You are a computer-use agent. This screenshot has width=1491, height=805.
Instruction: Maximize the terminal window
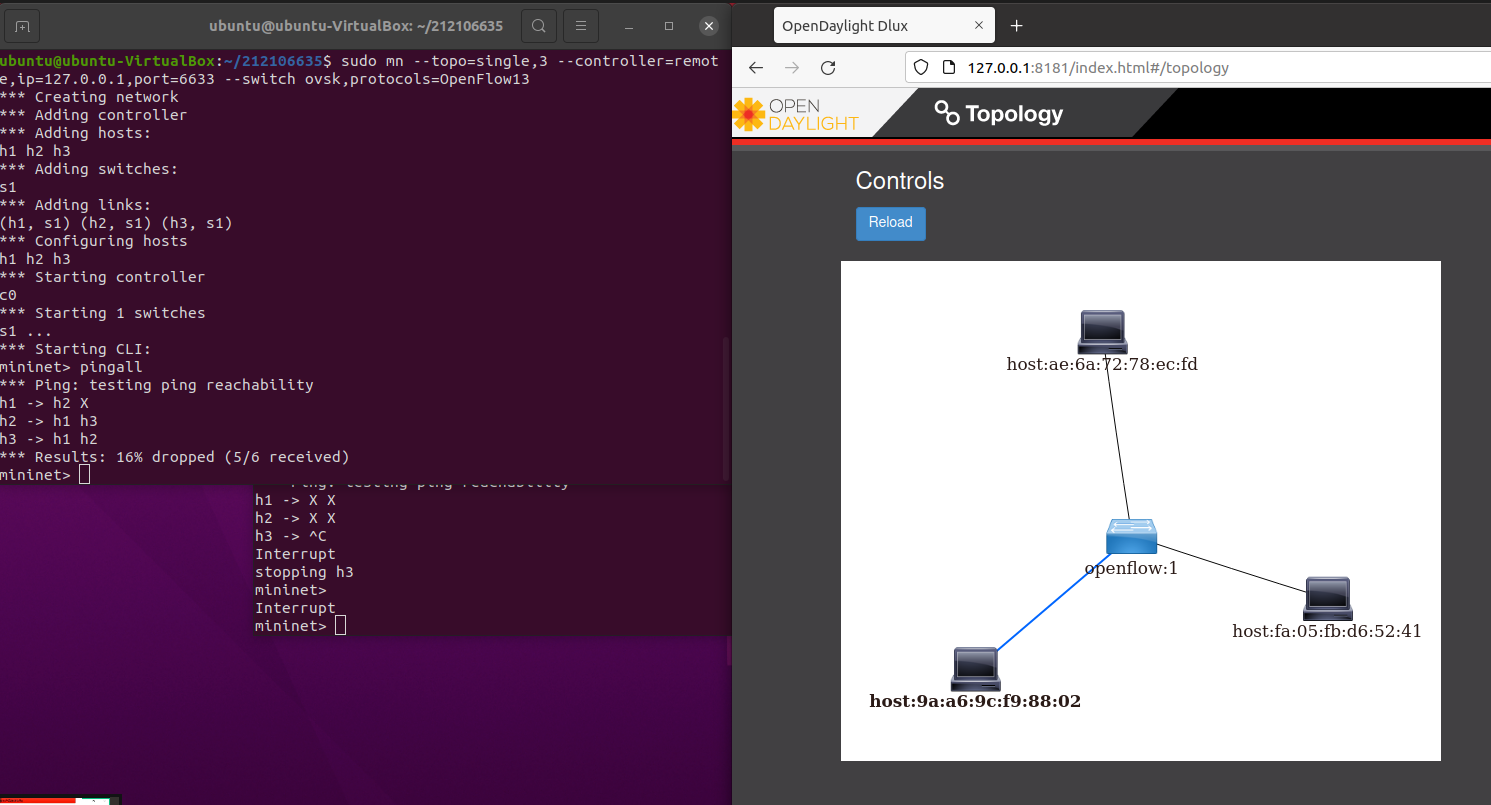pos(669,26)
